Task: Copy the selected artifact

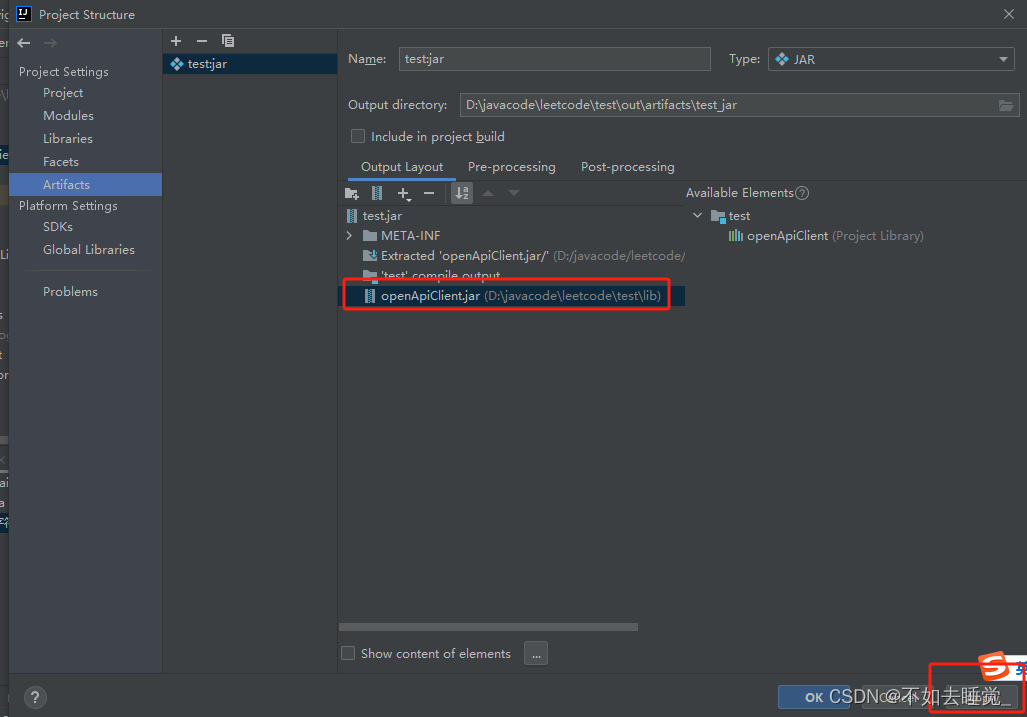Action: (228, 41)
